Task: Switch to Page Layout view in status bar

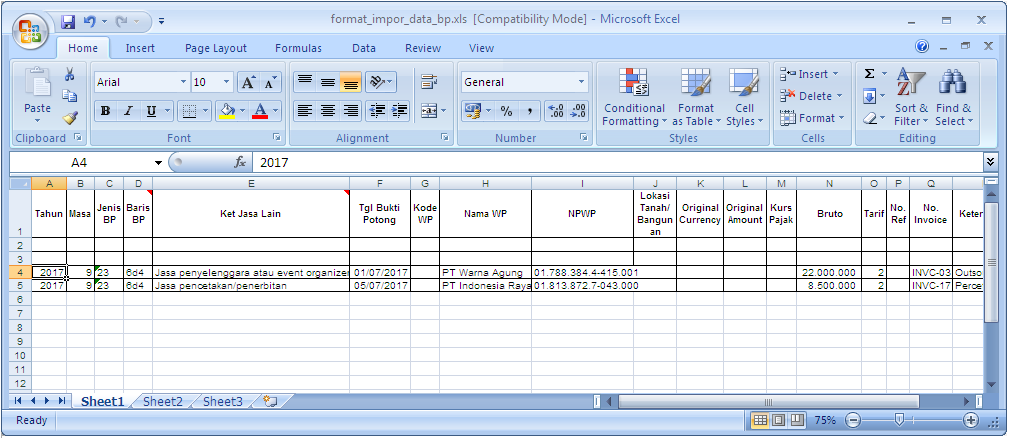Action: [x=779, y=421]
